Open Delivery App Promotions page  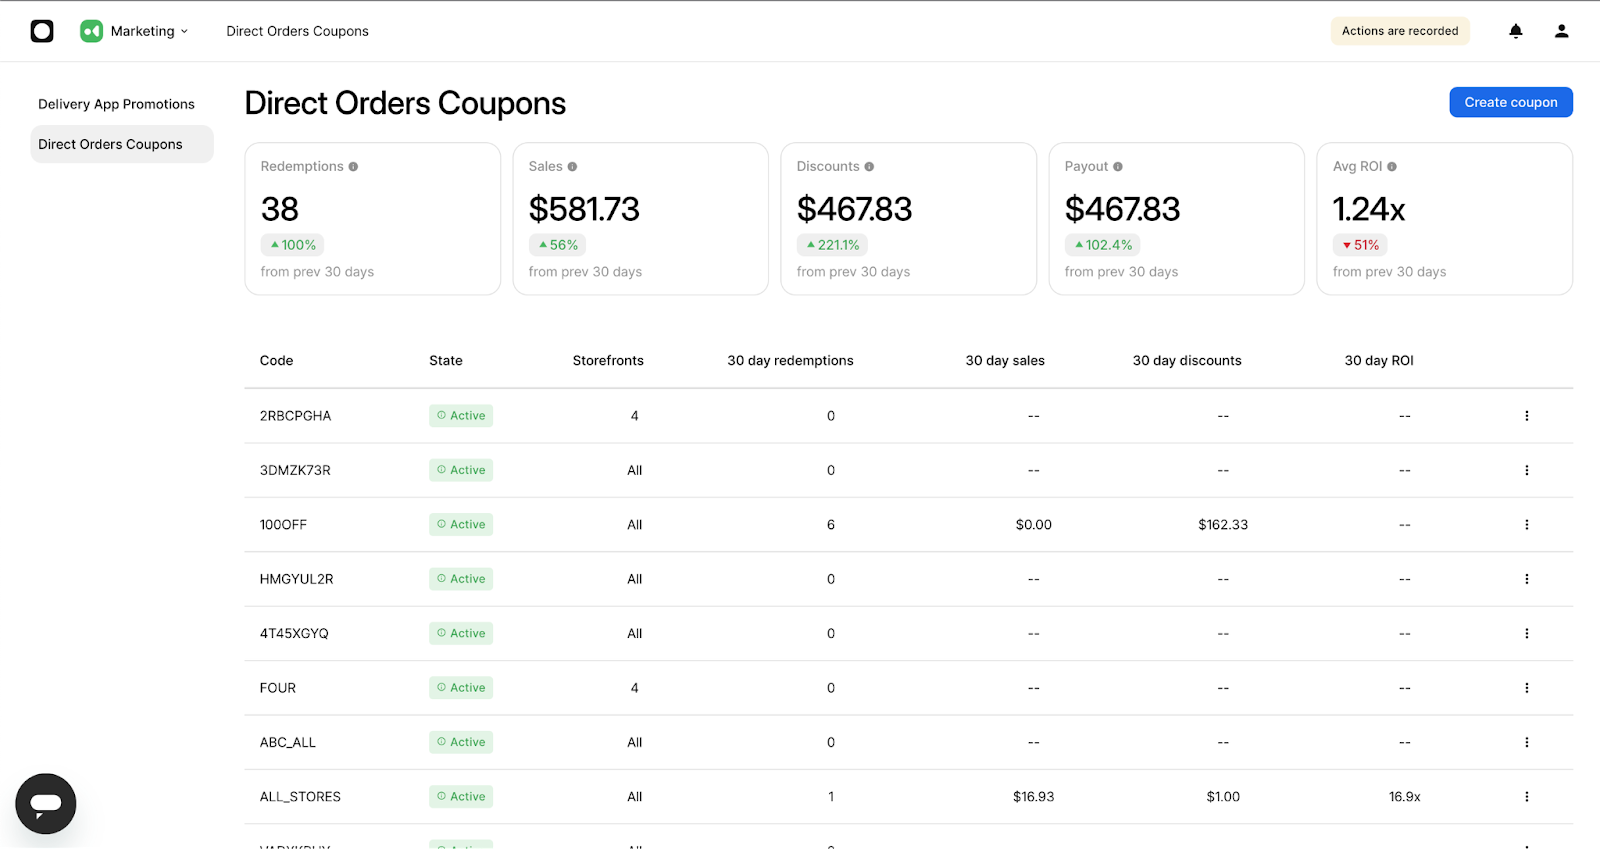pyautogui.click(x=117, y=104)
